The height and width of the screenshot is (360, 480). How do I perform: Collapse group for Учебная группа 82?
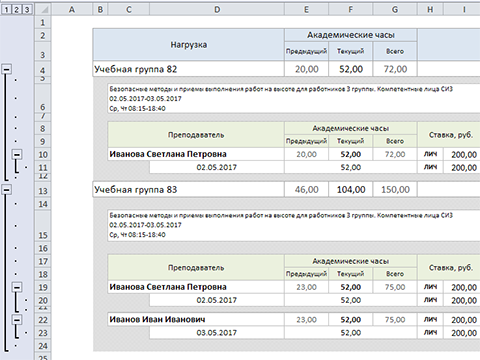(x=7, y=69)
